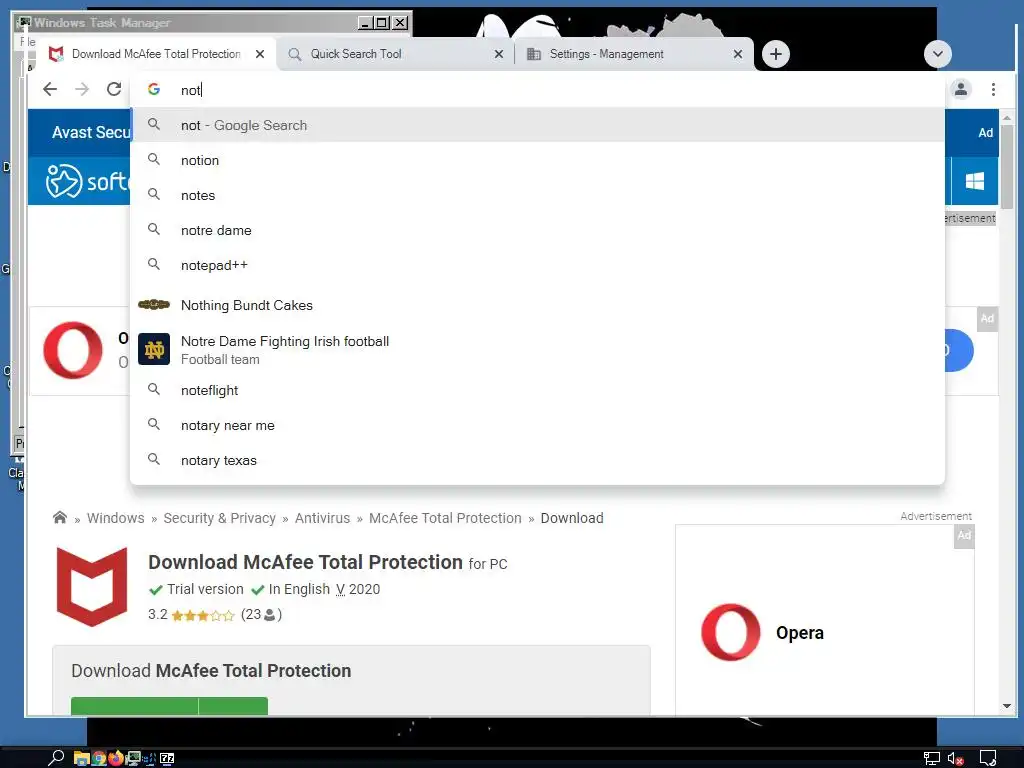Choose the 'notary texas' suggestion
The image size is (1024, 768).
[x=537, y=460]
